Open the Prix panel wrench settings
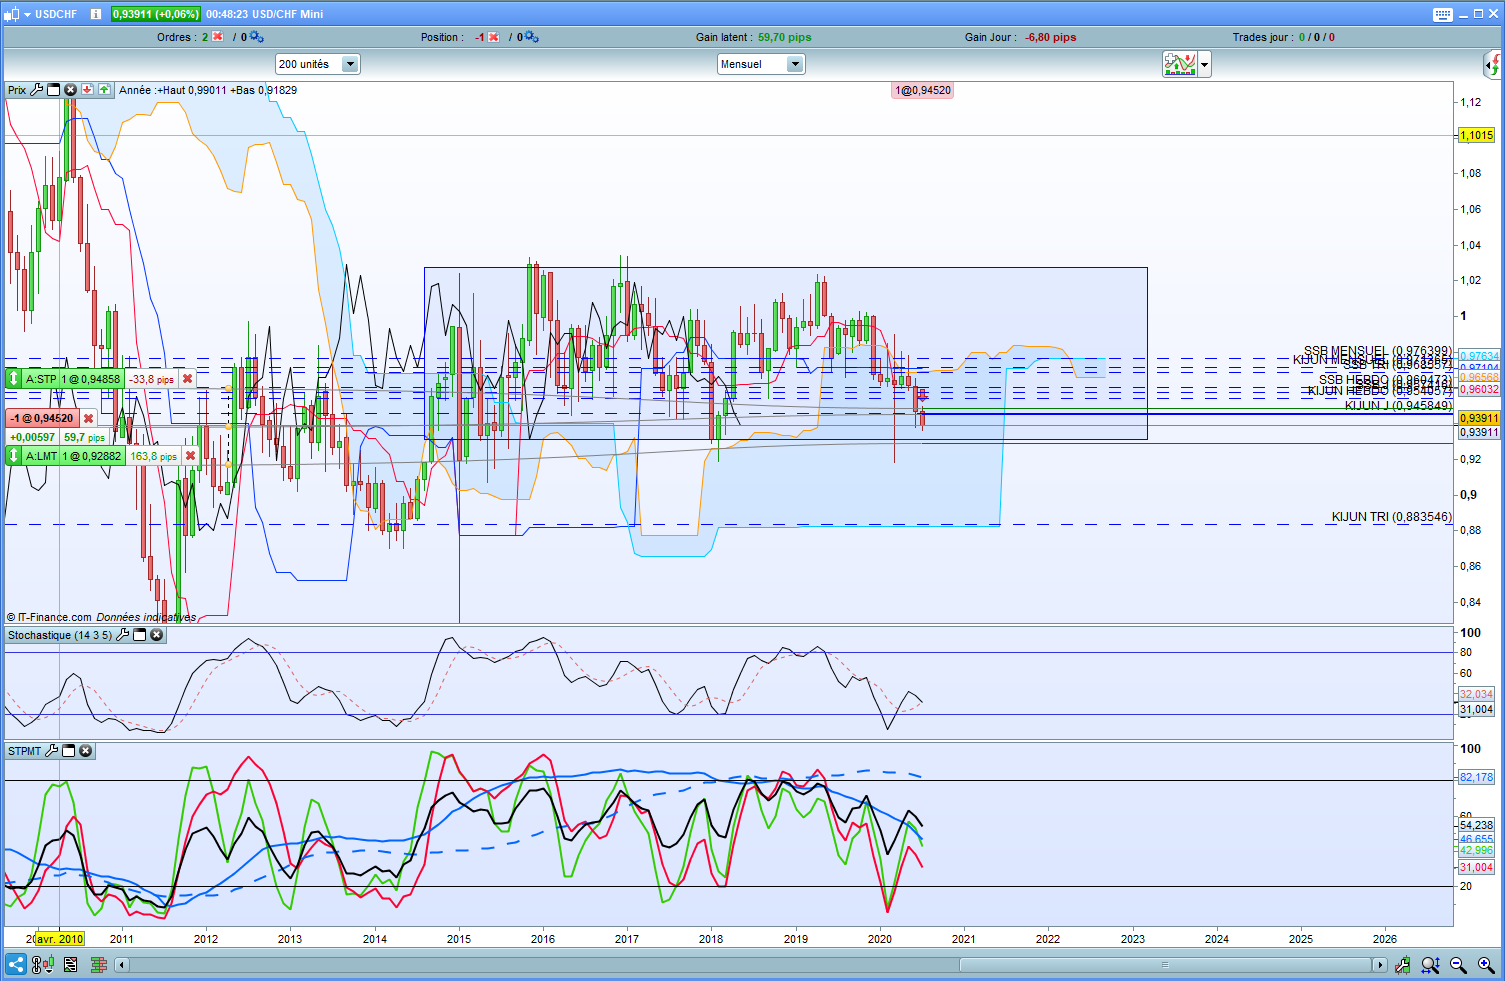1505x981 pixels. 37,90
